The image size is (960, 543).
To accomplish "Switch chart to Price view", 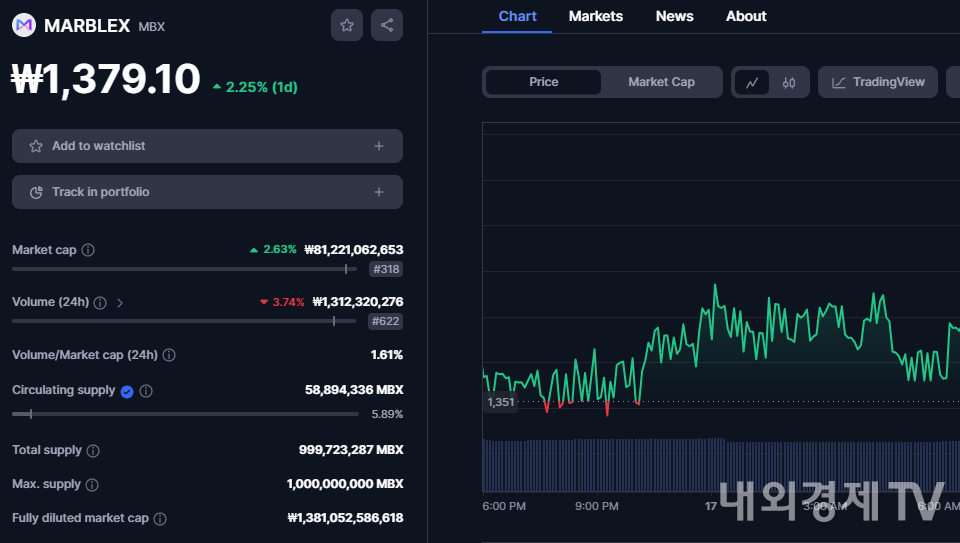I will click(x=544, y=82).
